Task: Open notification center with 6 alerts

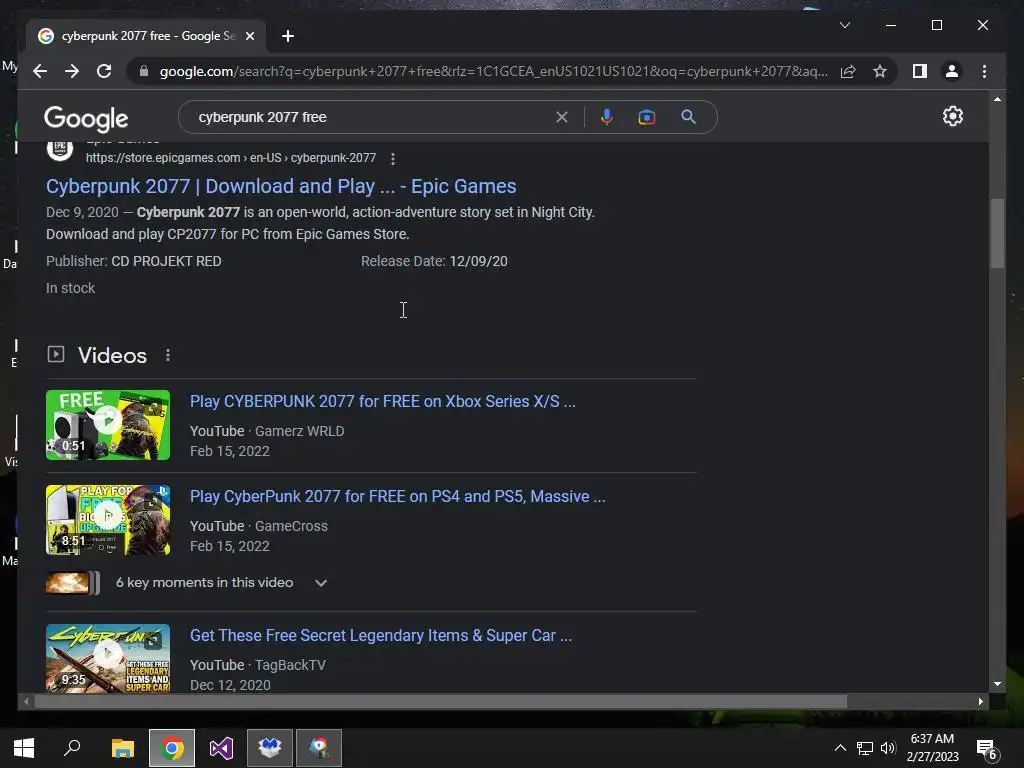Action: point(987,749)
